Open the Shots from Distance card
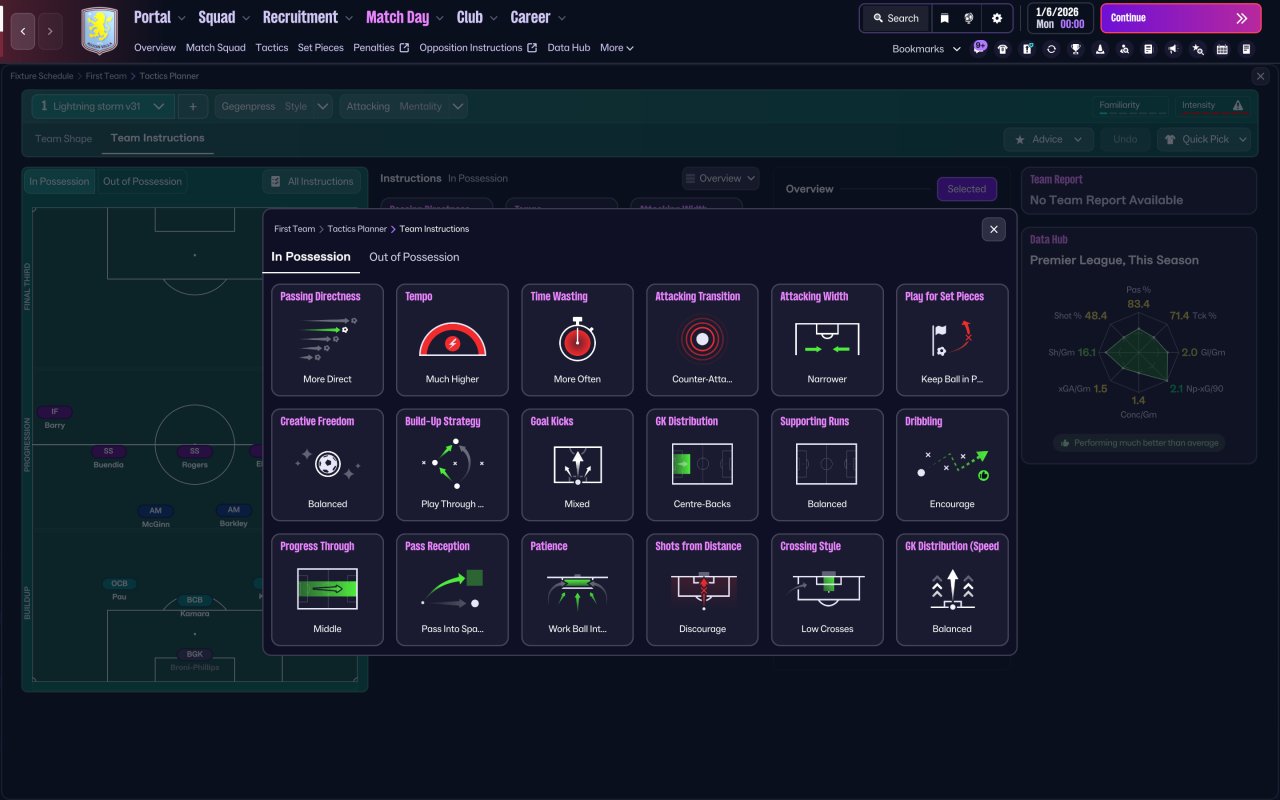The width and height of the screenshot is (1280, 800). point(702,590)
